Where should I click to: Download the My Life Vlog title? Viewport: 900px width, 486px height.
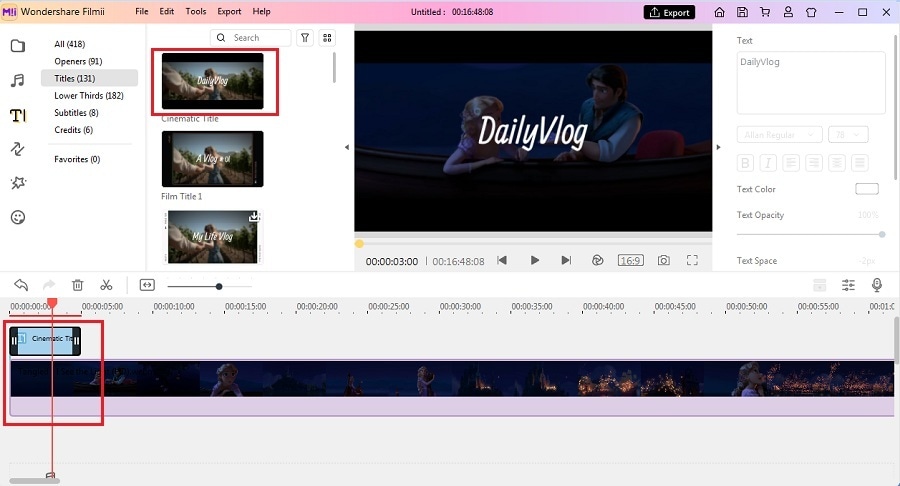coord(254,217)
